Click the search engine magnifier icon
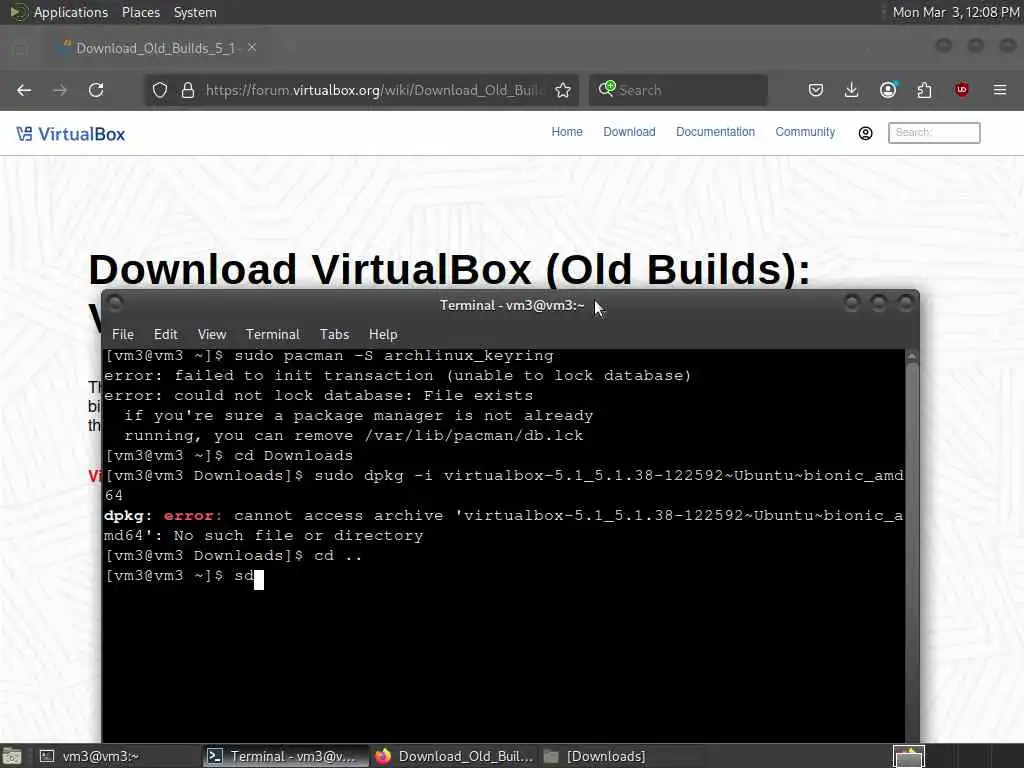 607,89
